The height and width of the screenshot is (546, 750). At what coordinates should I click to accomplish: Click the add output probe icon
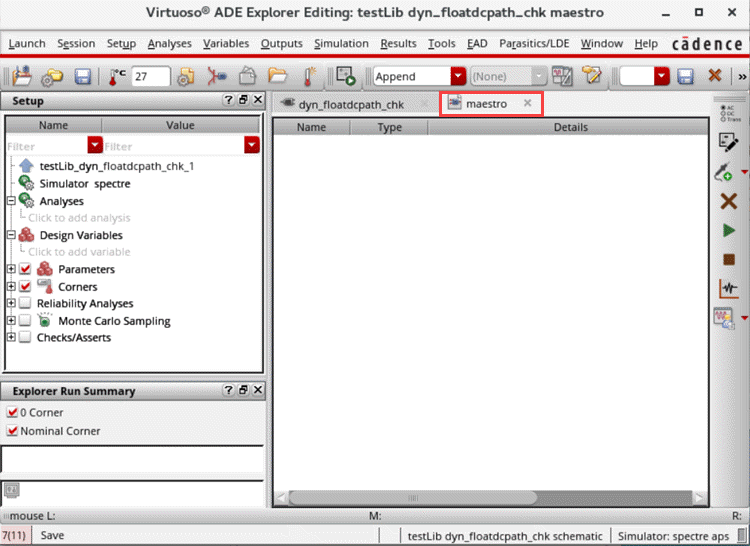[x=724, y=172]
